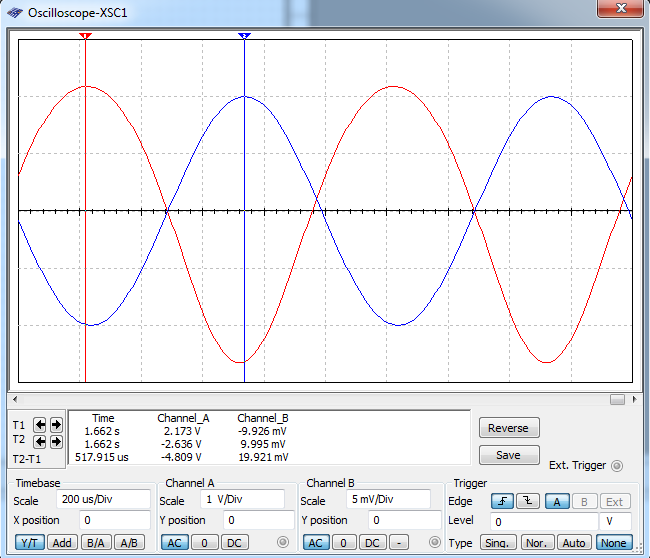Image resolution: width=650 pixels, height=558 pixels.
Task: Edit Channel B scale 5 mV/Div field
Action: 388,499
